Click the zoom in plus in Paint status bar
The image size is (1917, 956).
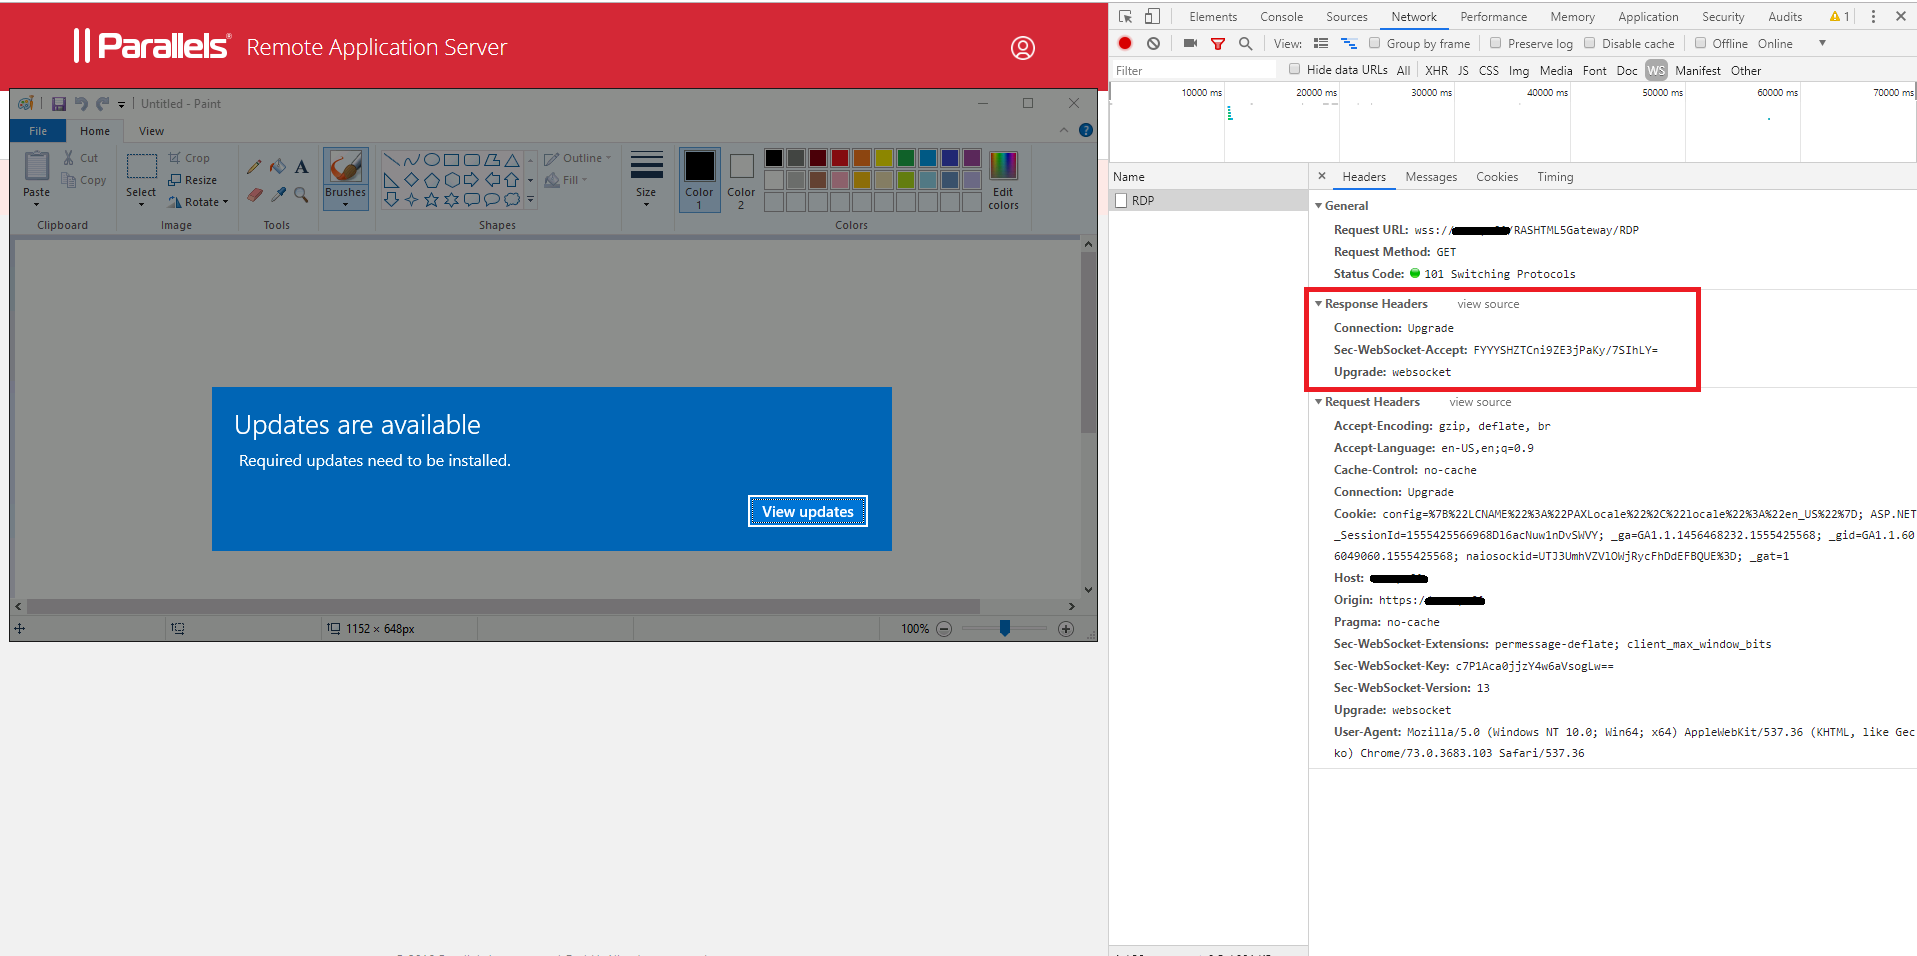[1066, 629]
